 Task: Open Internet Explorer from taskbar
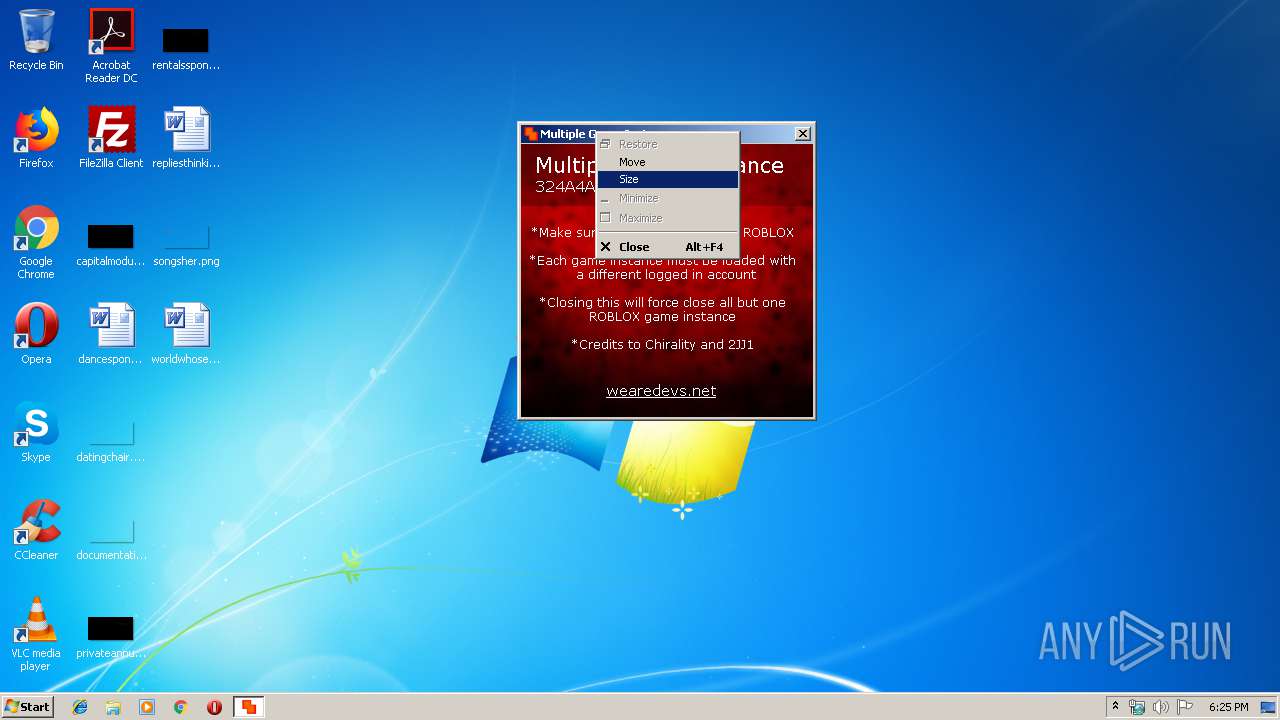click(x=80, y=707)
